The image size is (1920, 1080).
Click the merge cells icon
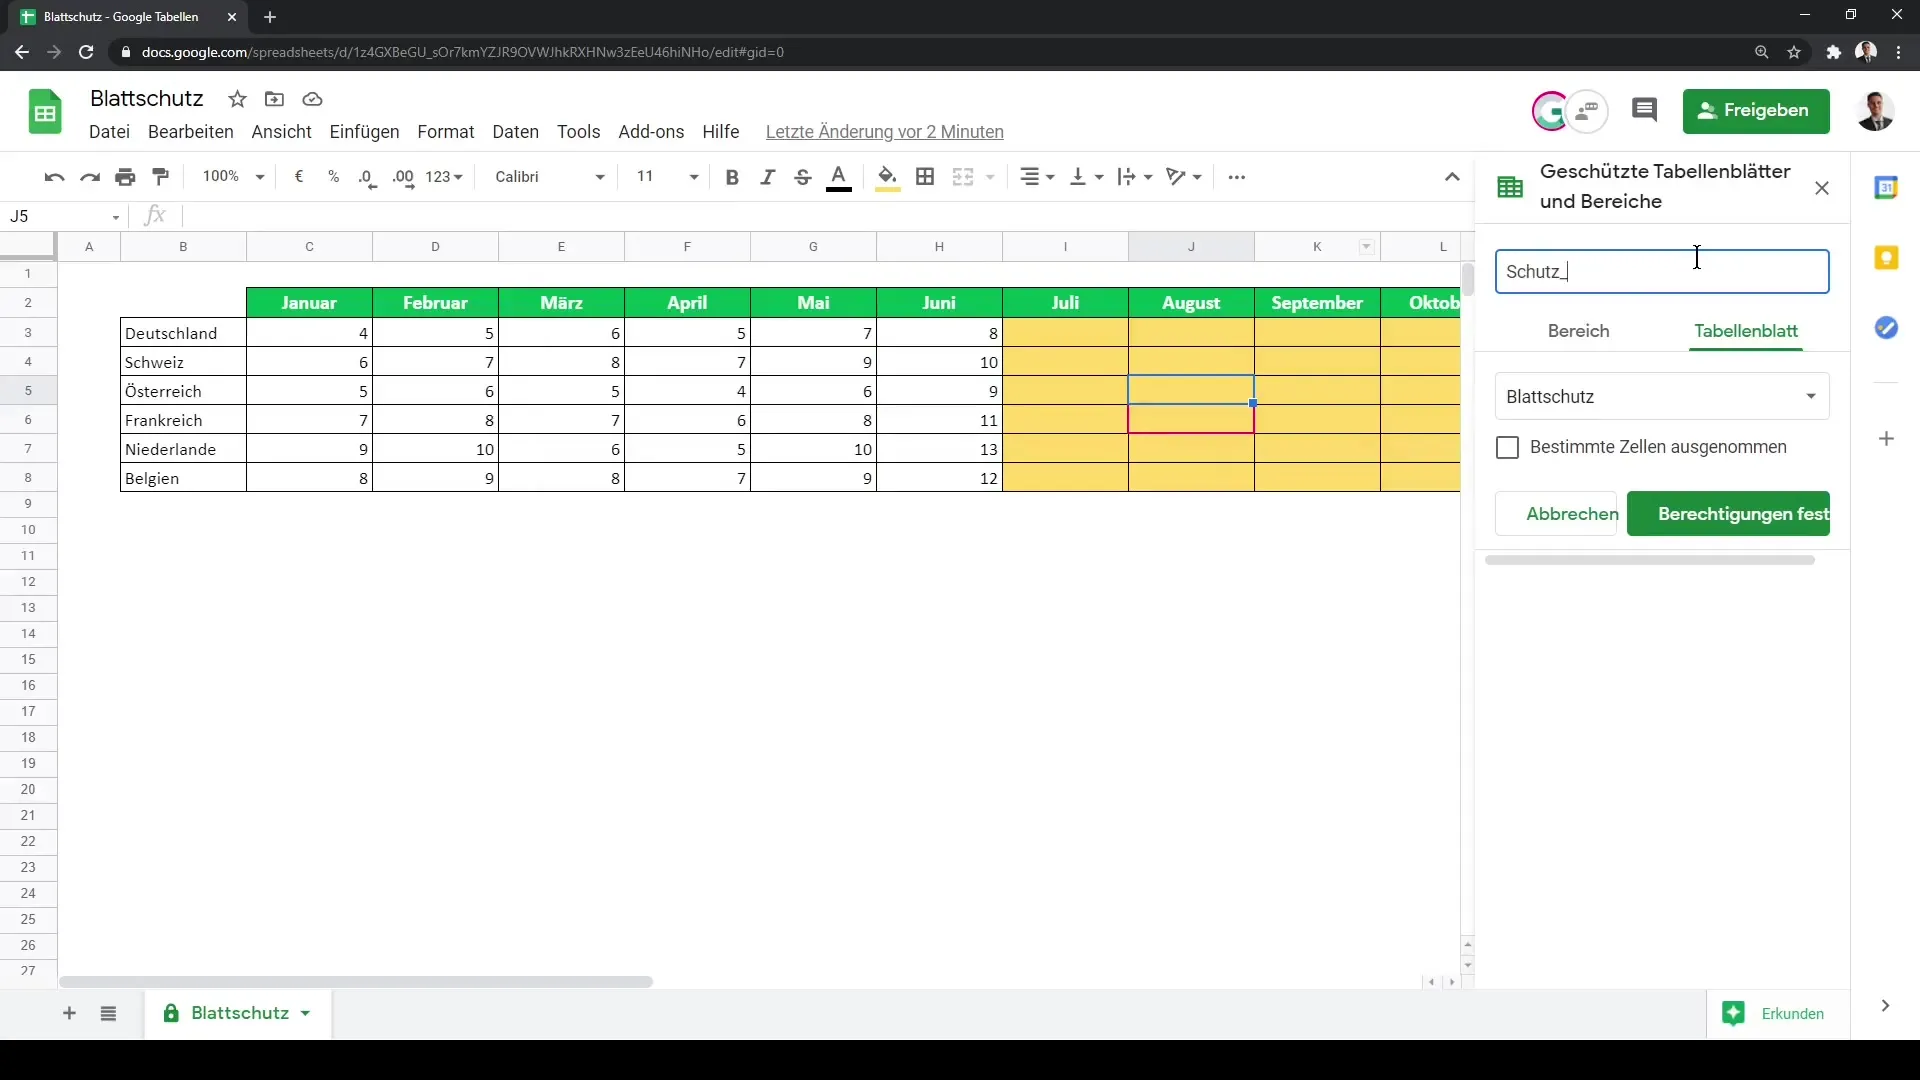[x=963, y=177]
